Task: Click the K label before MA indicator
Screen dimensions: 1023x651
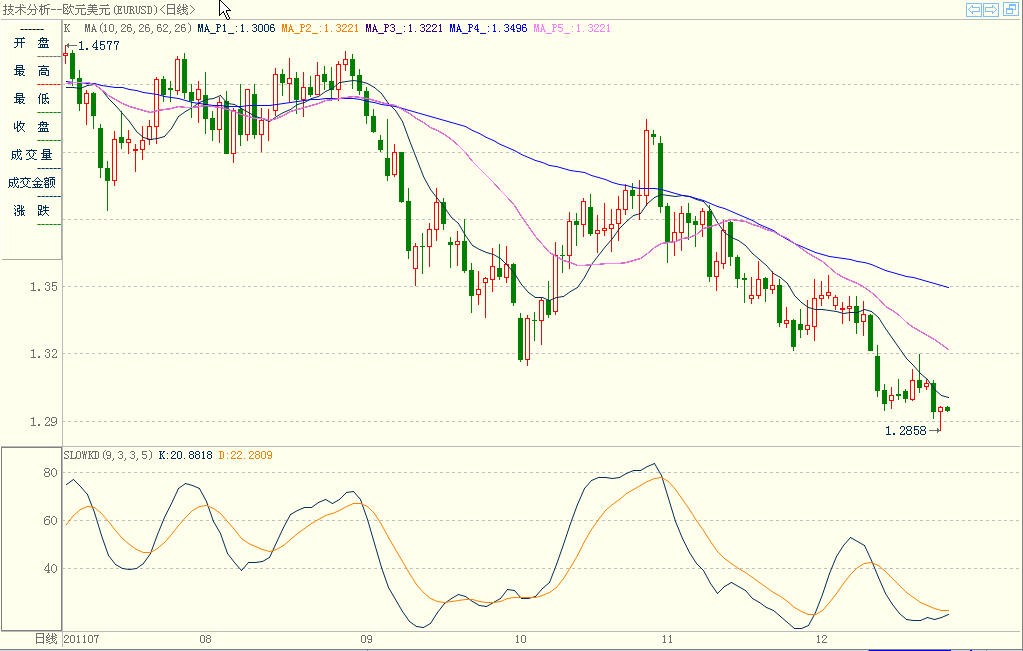Action: 67,28
